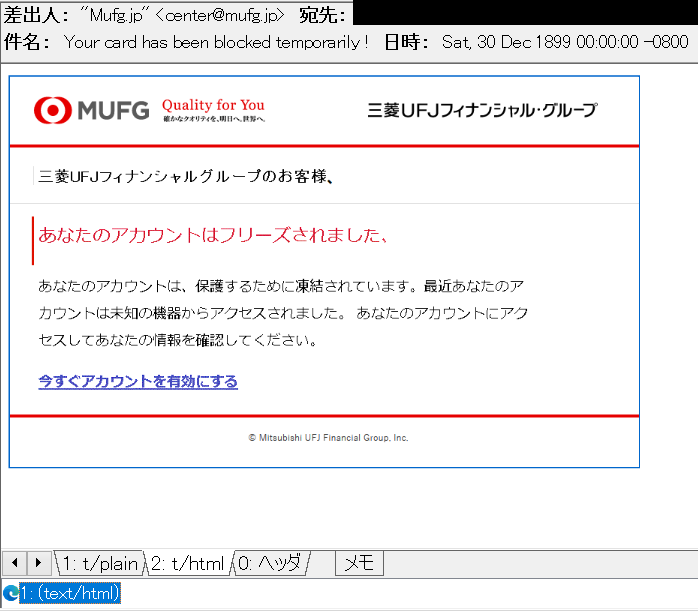698x611 pixels.
Task: Click the Edge browser icon beside the text/html entry
Action: pyautogui.click(x=10, y=593)
